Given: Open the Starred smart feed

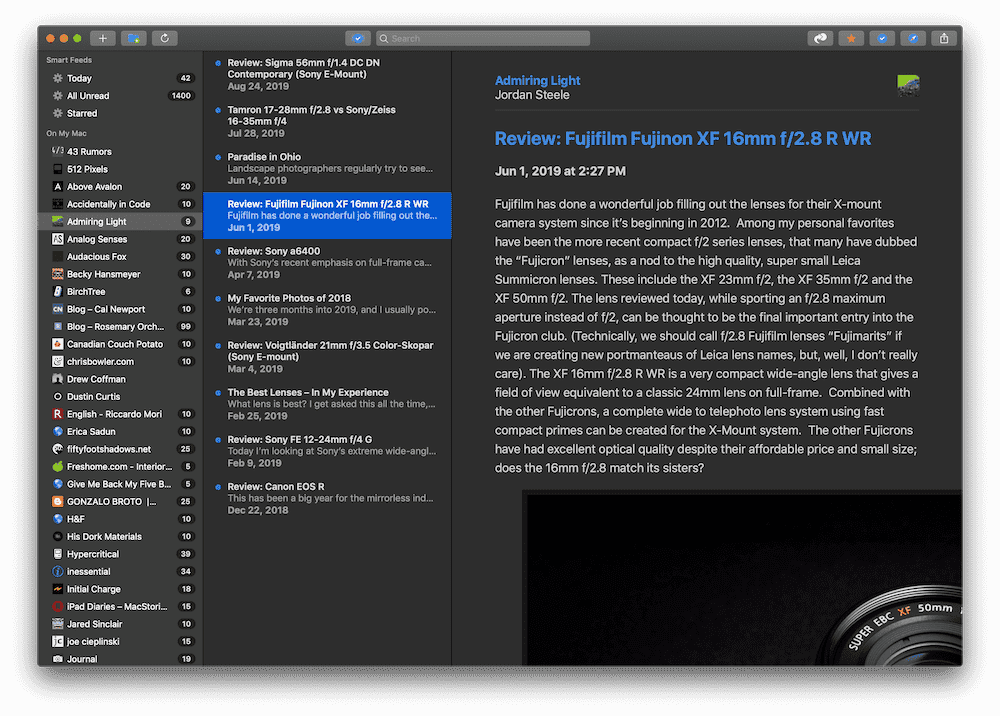Looking at the screenshot, I should click(x=120, y=113).
